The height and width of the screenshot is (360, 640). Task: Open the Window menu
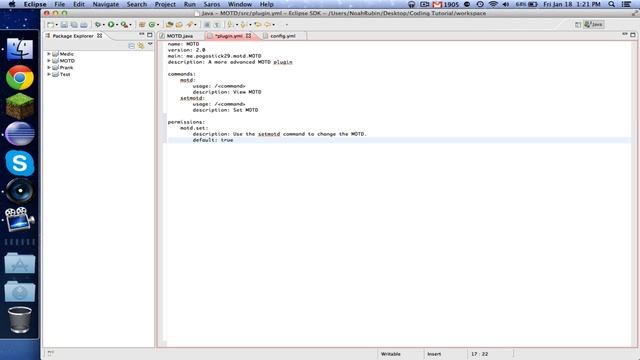240,4
